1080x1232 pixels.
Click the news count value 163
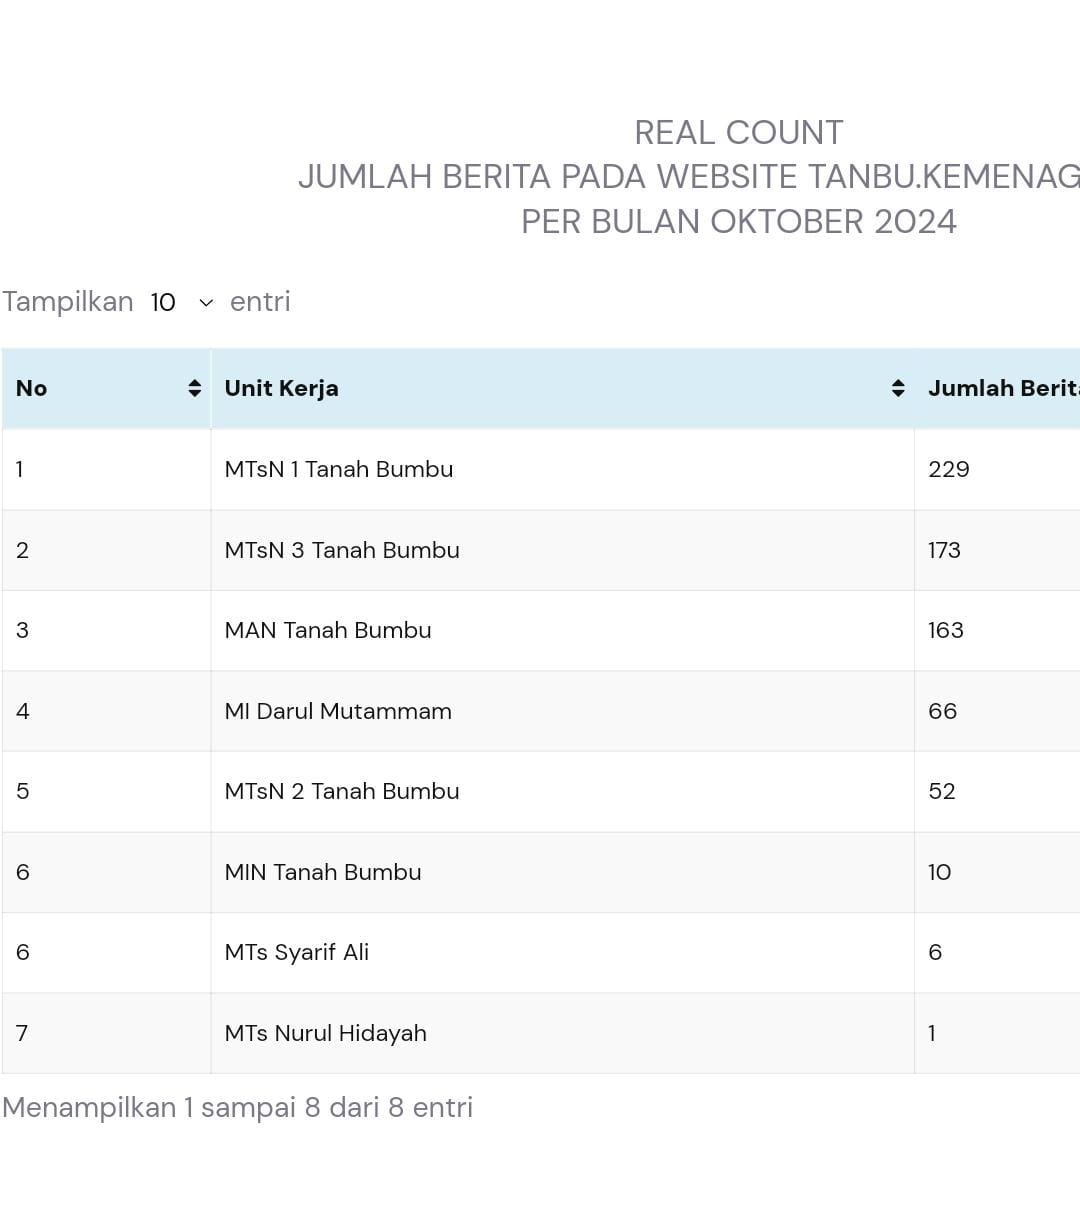(x=945, y=631)
